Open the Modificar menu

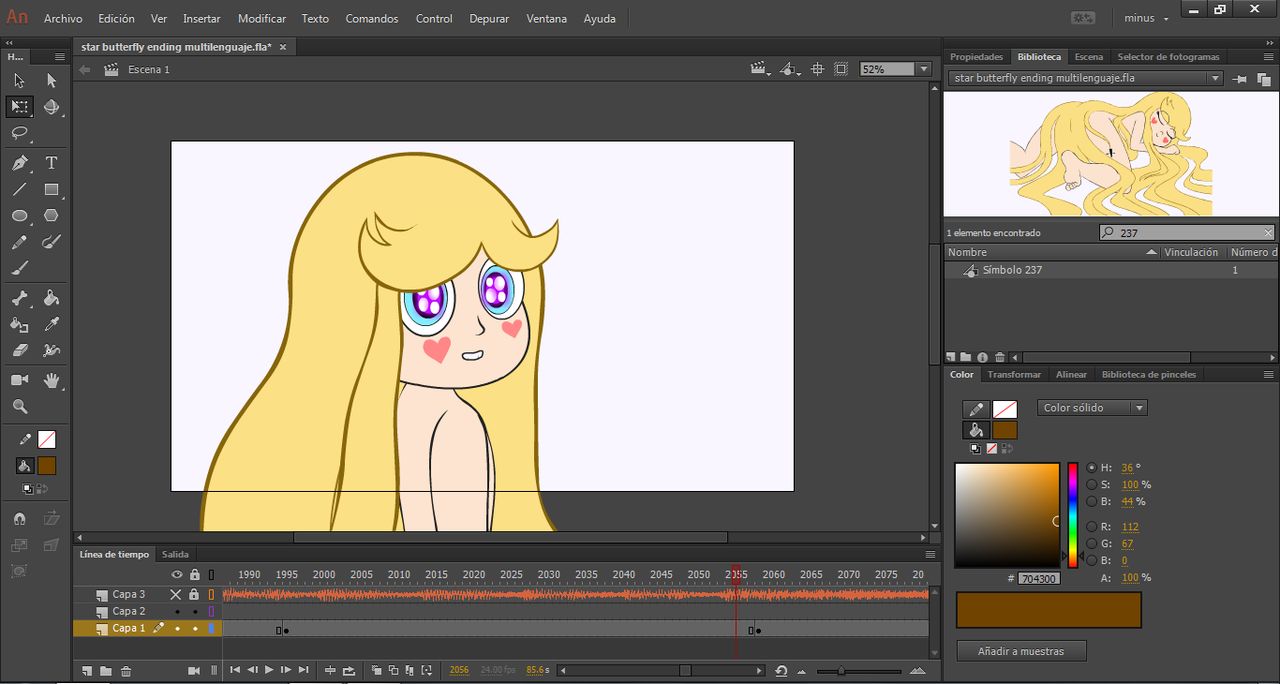pyautogui.click(x=262, y=18)
